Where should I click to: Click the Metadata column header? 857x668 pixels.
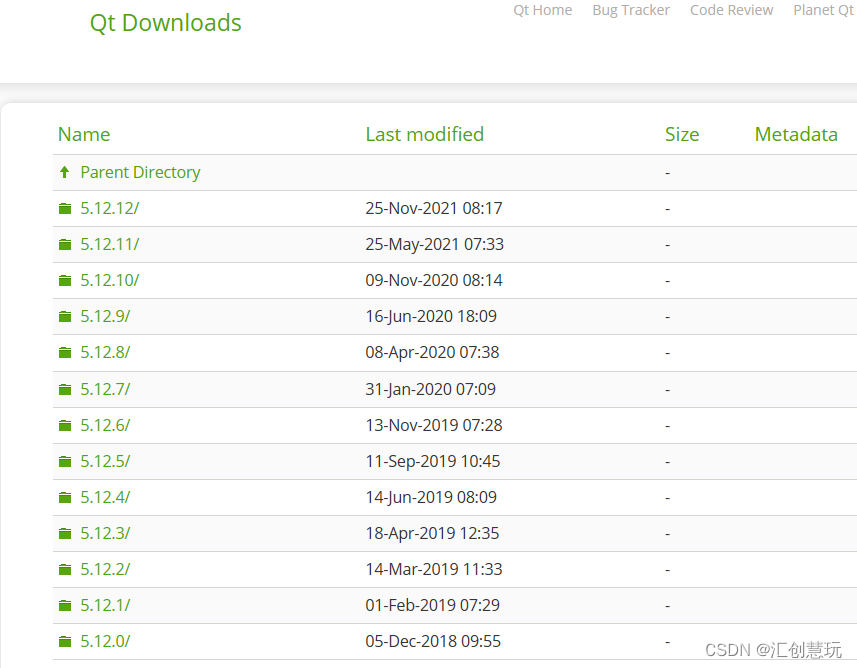796,134
